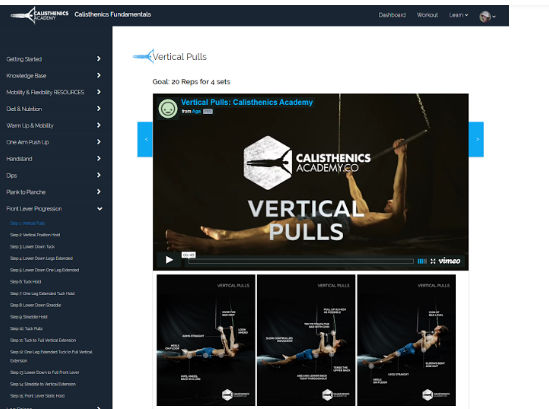Expand the One Arm Push Up section
This screenshot has width=549, height=409.
[x=54, y=142]
